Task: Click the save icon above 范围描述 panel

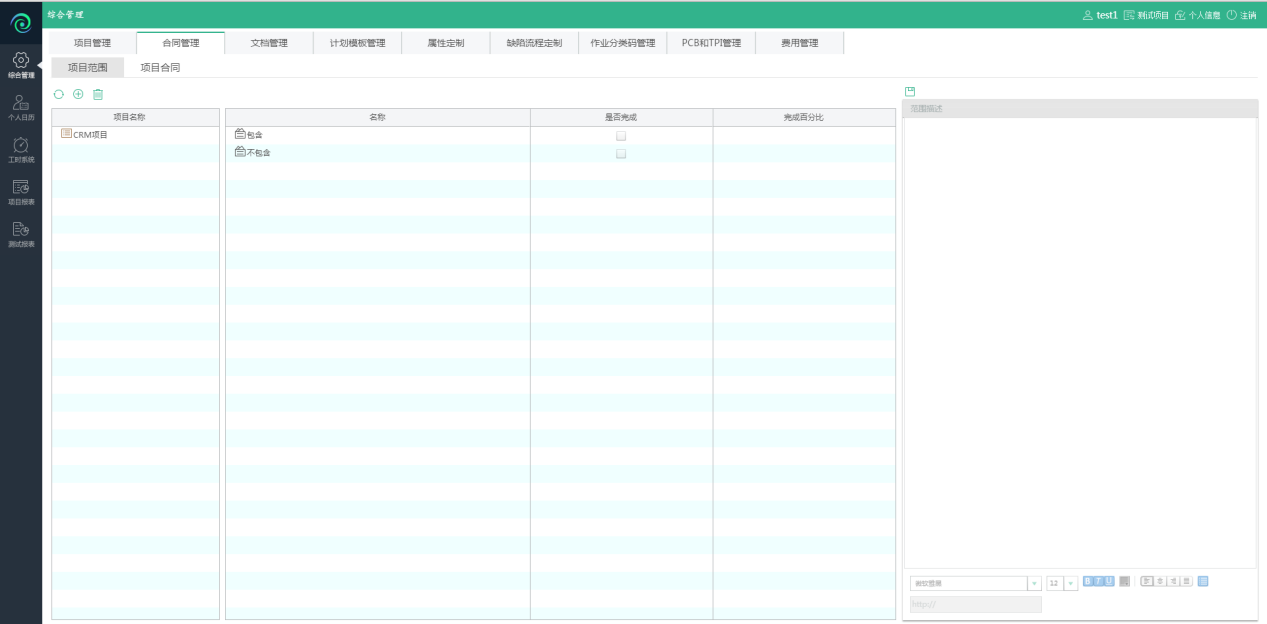Action: pos(910,91)
